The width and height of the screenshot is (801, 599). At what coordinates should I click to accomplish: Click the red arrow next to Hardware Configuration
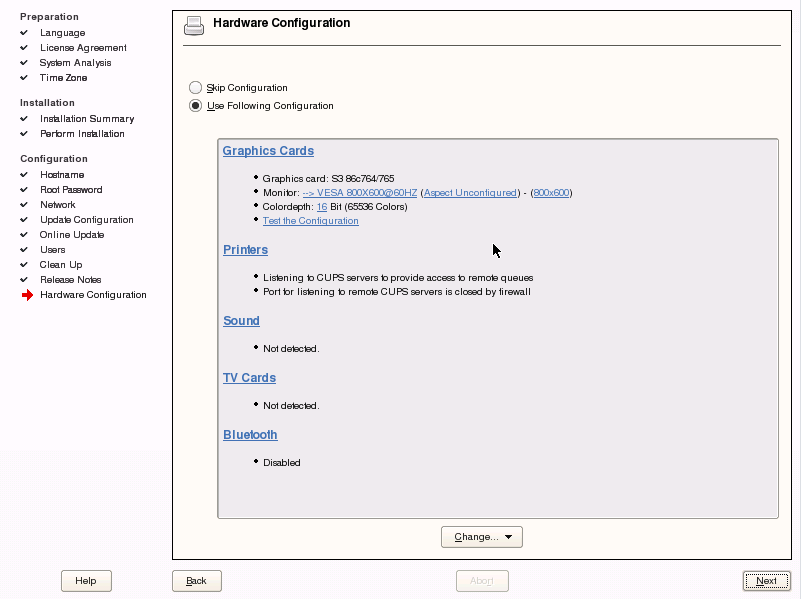[27, 295]
